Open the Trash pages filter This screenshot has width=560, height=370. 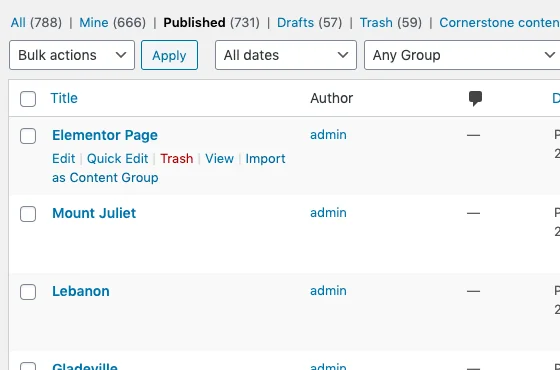[x=376, y=22]
